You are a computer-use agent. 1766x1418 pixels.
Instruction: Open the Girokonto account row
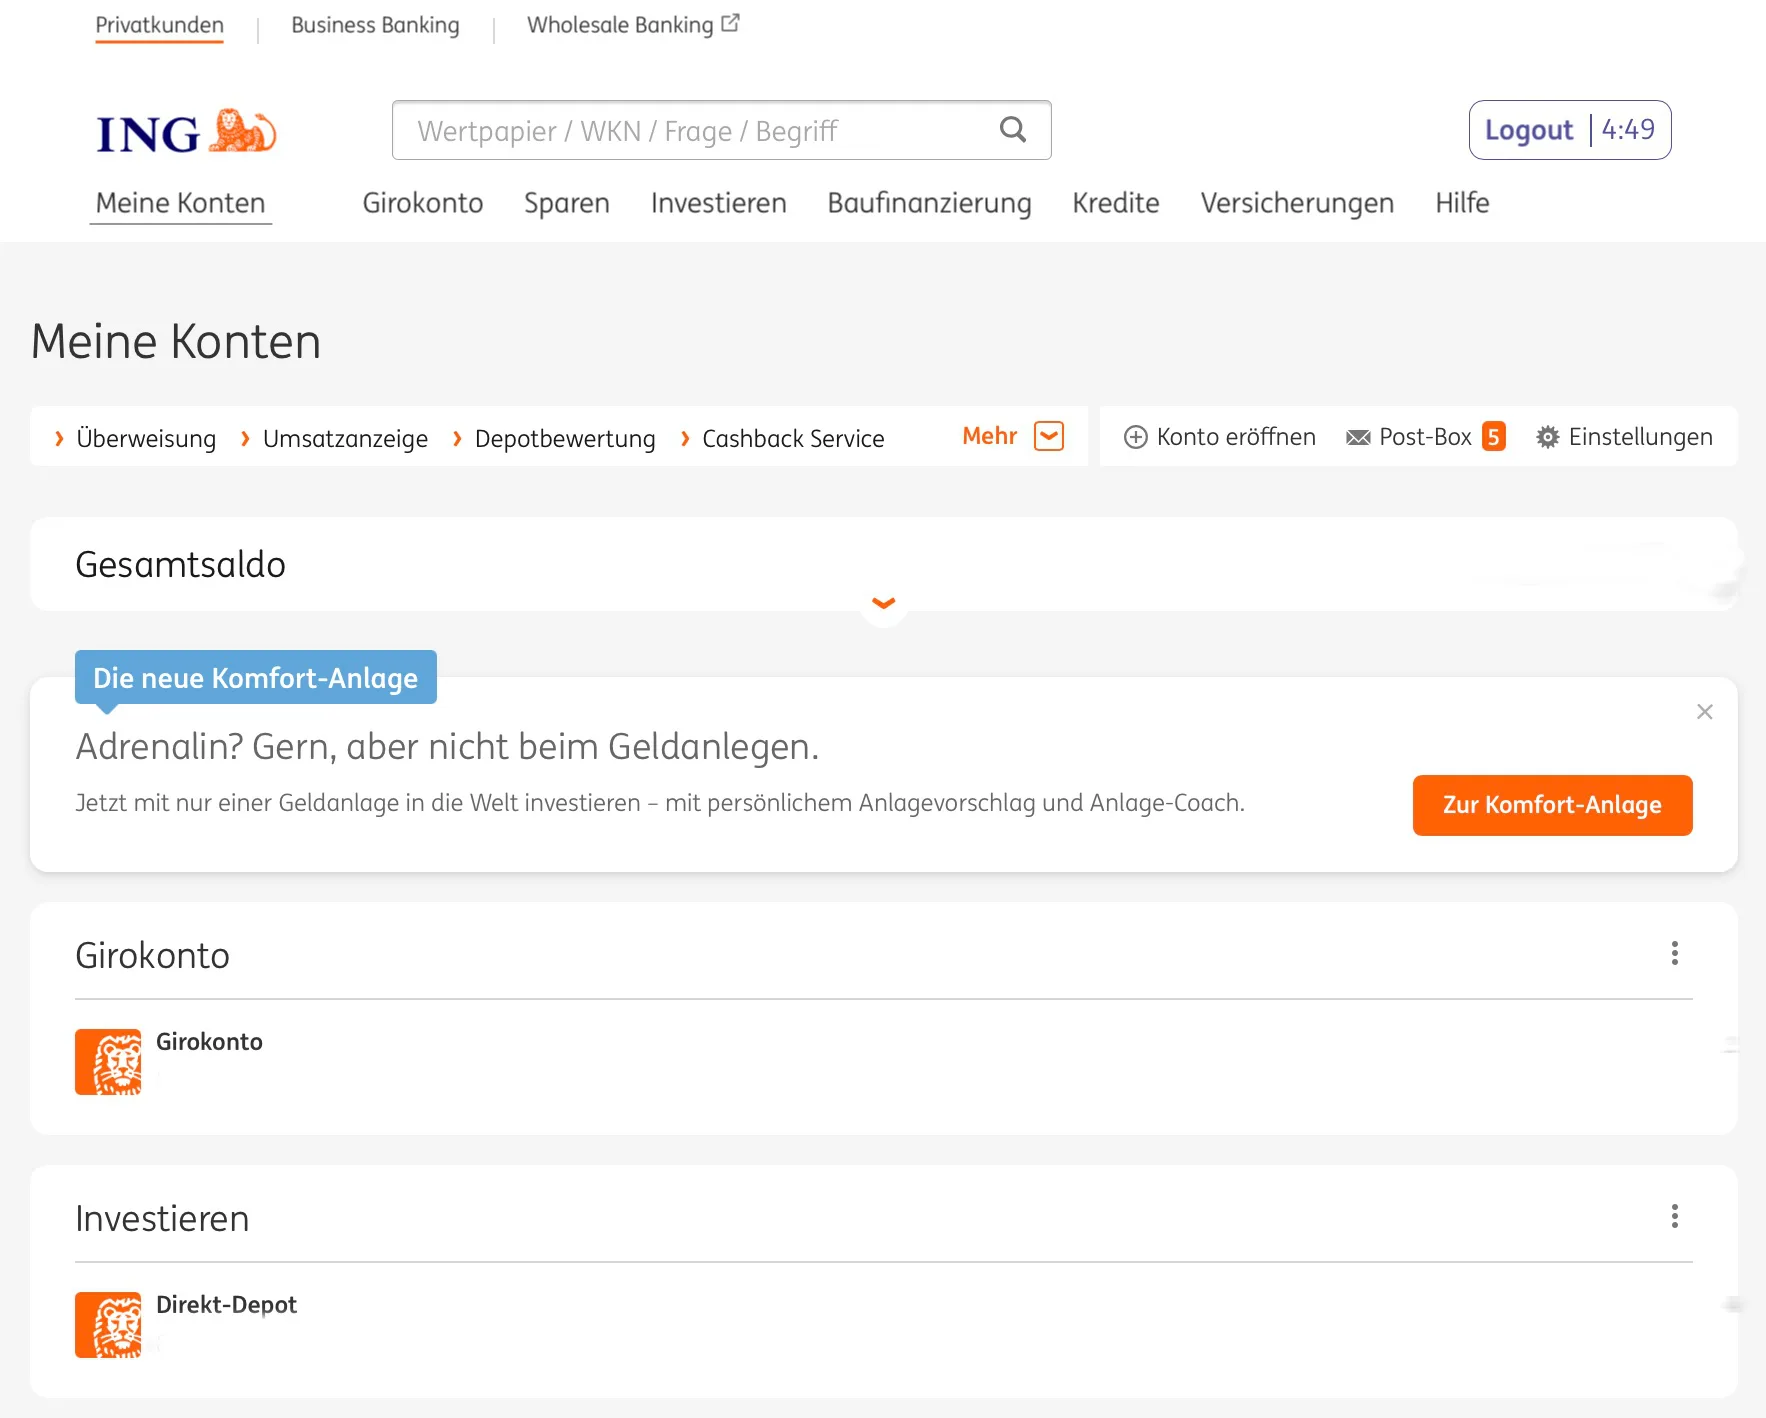884,1062
